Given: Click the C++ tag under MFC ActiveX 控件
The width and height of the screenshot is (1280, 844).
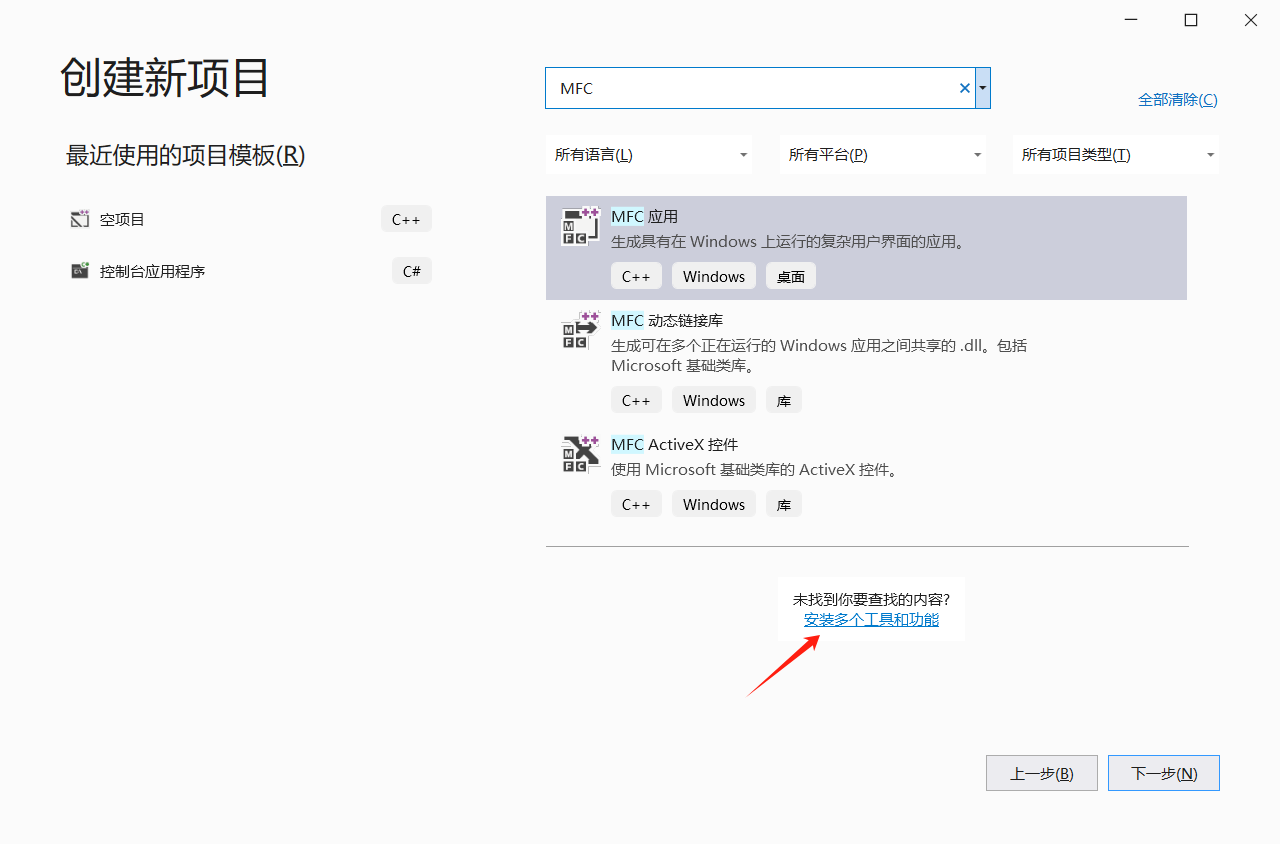Looking at the screenshot, I should click(x=636, y=504).
